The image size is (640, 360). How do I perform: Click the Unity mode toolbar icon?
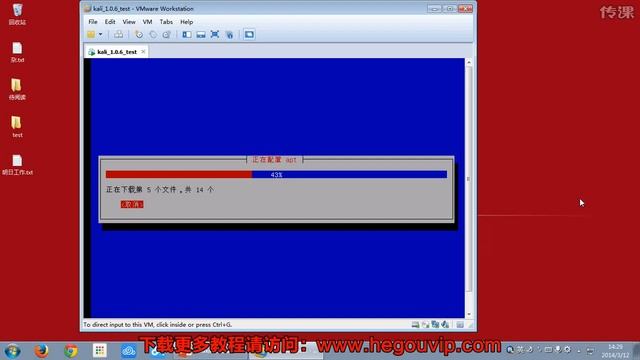pyautogui.click(x=229, y=35)
